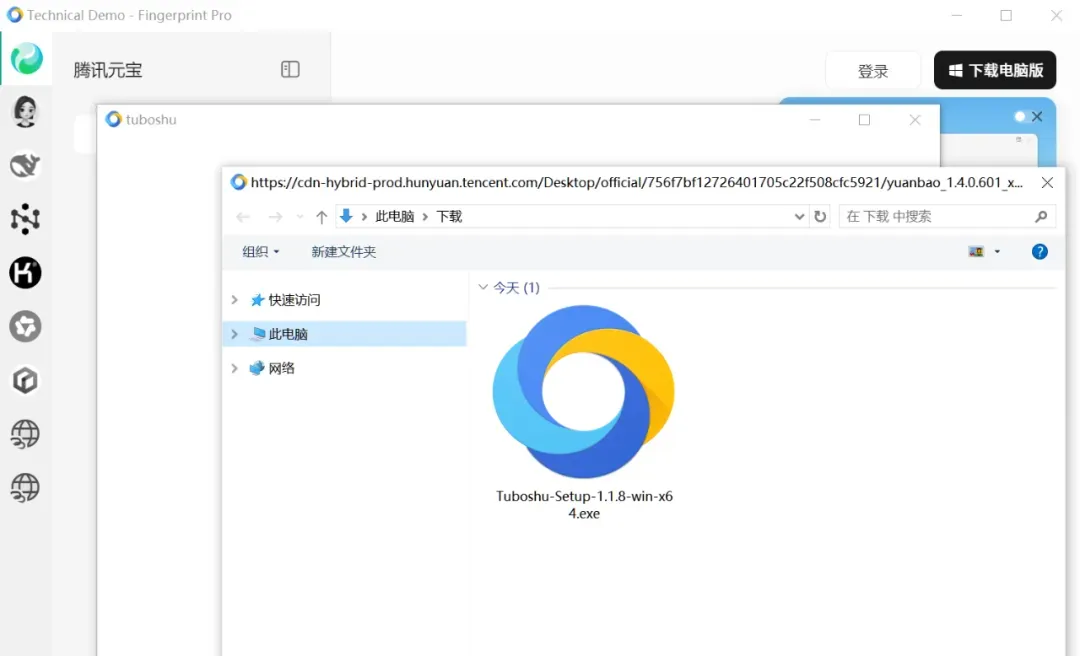1080x656 pixels.
Task: Open the address path history dropdown
Action: pyautogui.click(x=799, y=216)
